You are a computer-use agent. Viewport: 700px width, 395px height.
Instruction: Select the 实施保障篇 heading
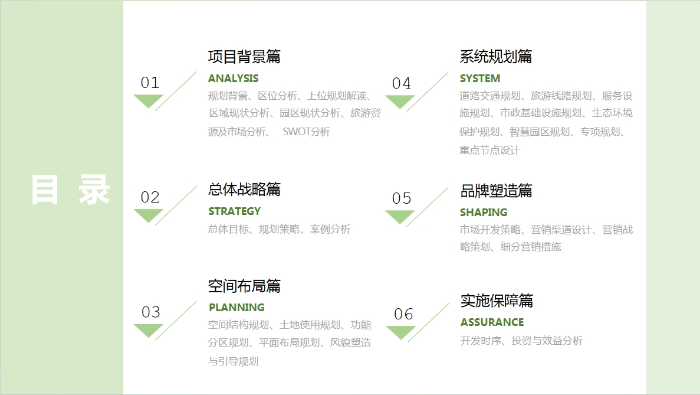(497, 300)
